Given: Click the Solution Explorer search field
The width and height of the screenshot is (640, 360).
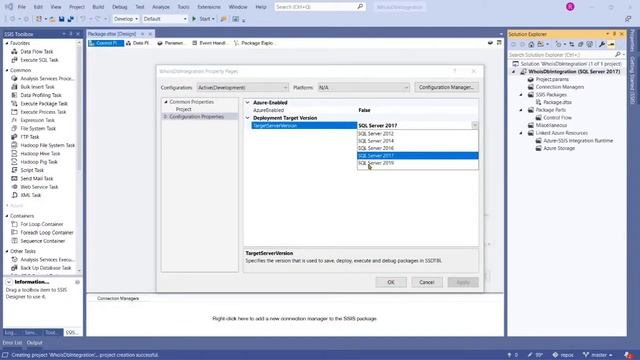Looking at the screenshot, I should pos(562,55).
